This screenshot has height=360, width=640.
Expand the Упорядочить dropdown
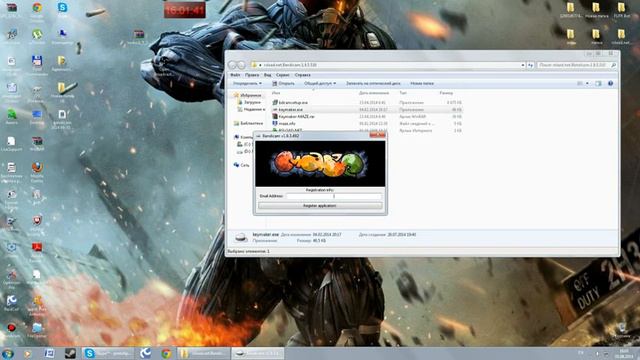coord(247,83)
